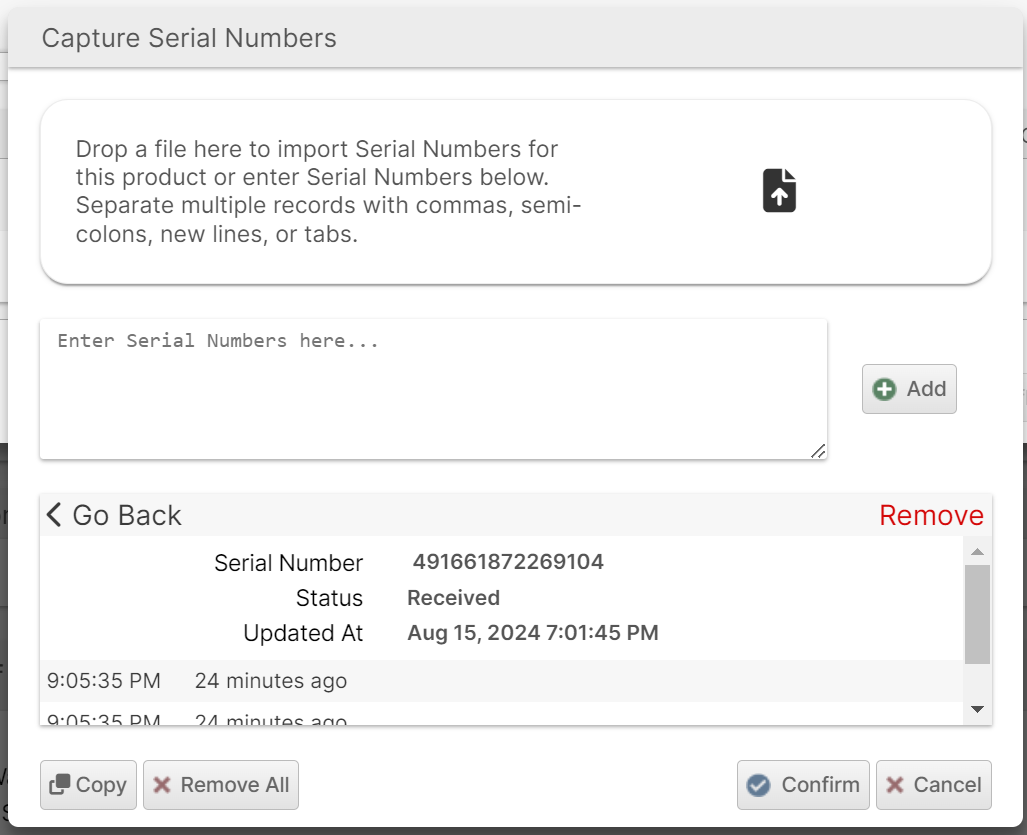Click the details panel scrollbar thumb
Image resolution: width=1027 pixels, height=835 pixels.
[977, 613]
